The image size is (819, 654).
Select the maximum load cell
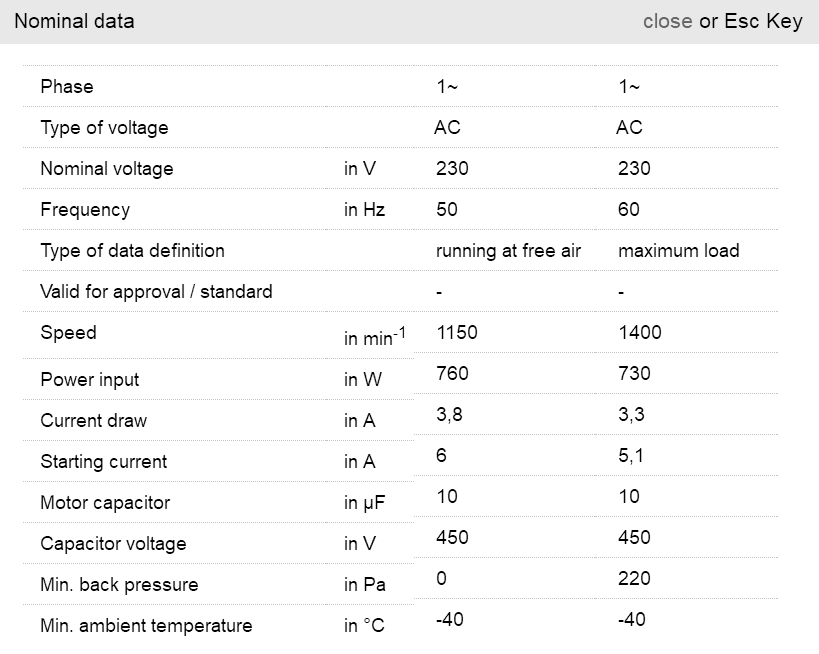click(x=678, y=251)
